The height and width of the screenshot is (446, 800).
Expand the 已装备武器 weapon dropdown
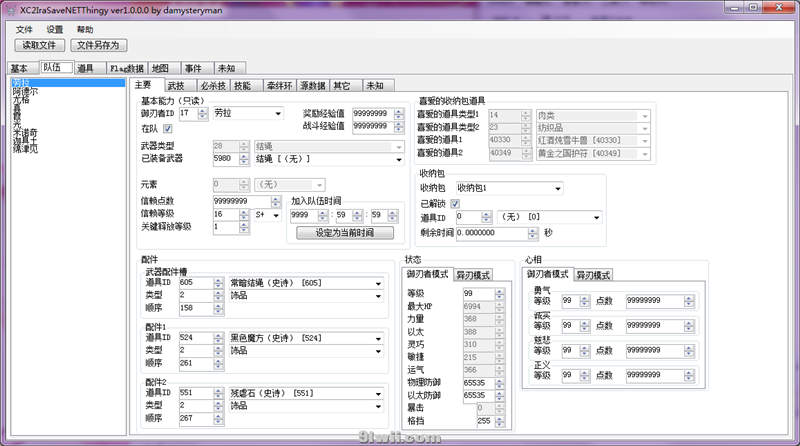pyautogui.click(x=398, y=159)
